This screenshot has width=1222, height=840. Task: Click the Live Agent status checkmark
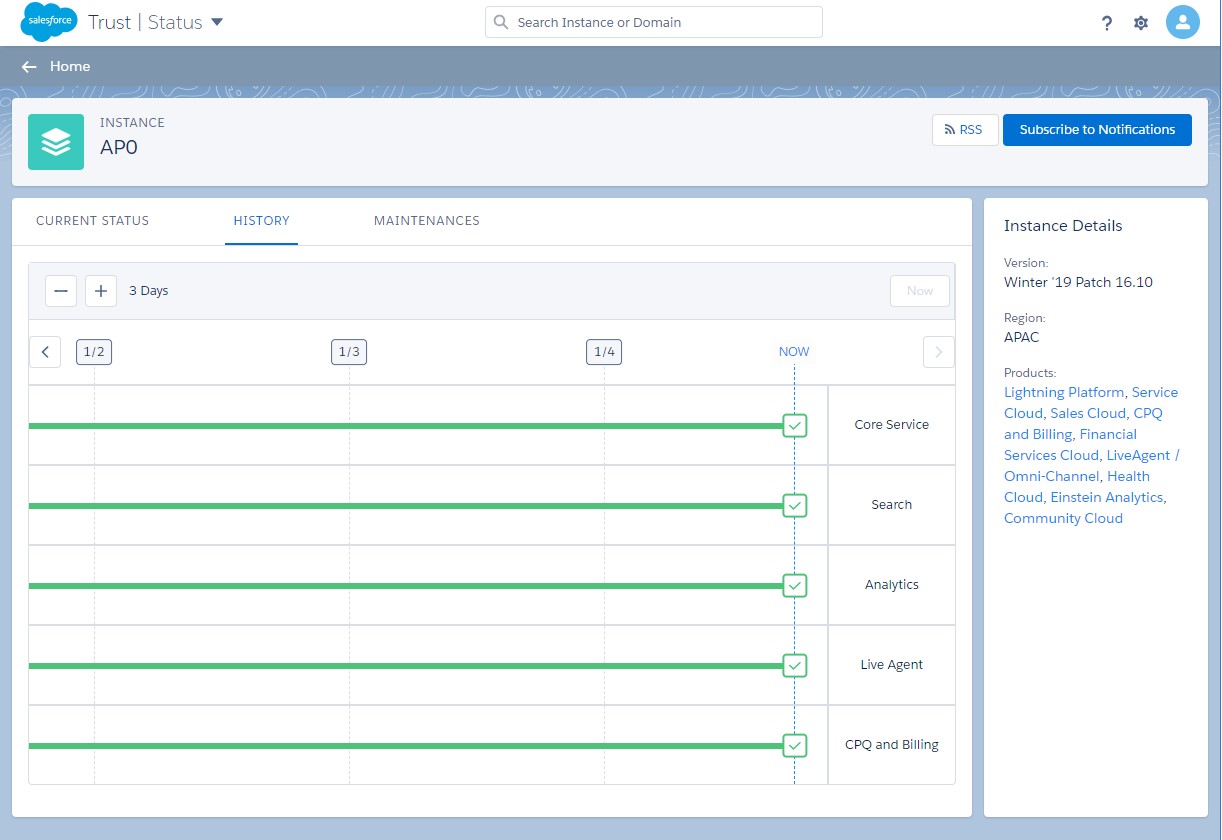click(x=795, y=665)
